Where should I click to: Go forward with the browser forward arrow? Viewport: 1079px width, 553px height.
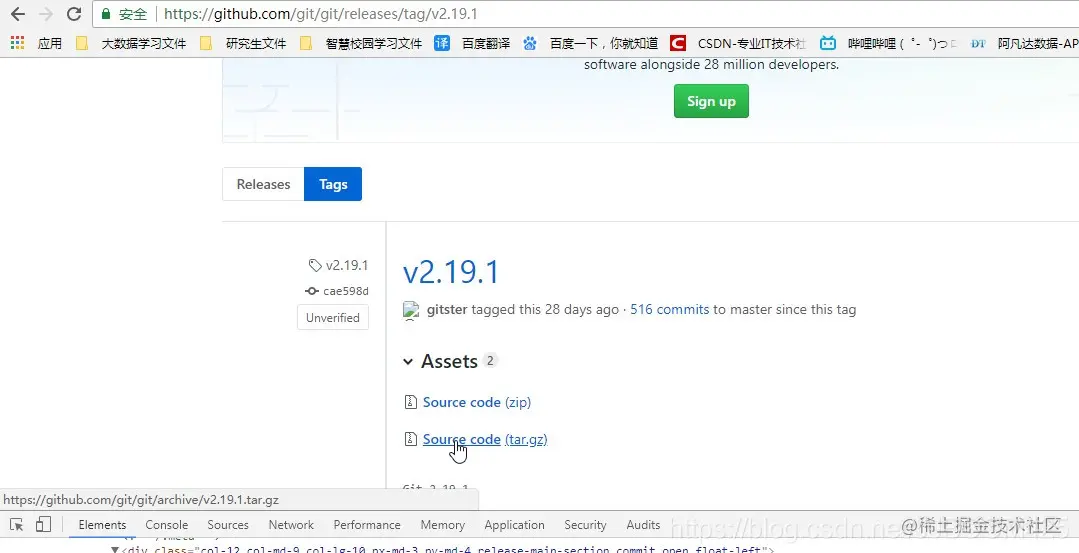pyautogui.click(x=46, y=14)
